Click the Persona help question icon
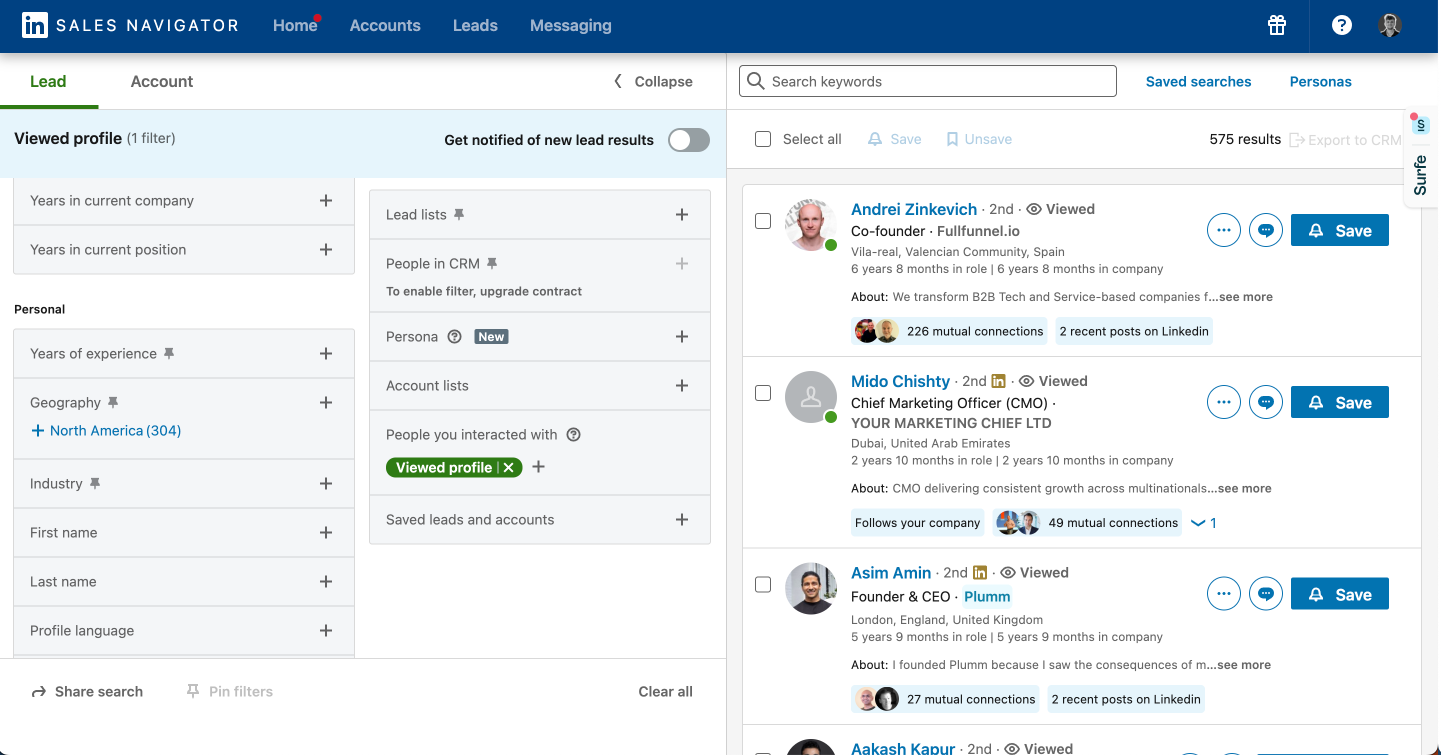The image size is (1441, 755). click(455, 337)
